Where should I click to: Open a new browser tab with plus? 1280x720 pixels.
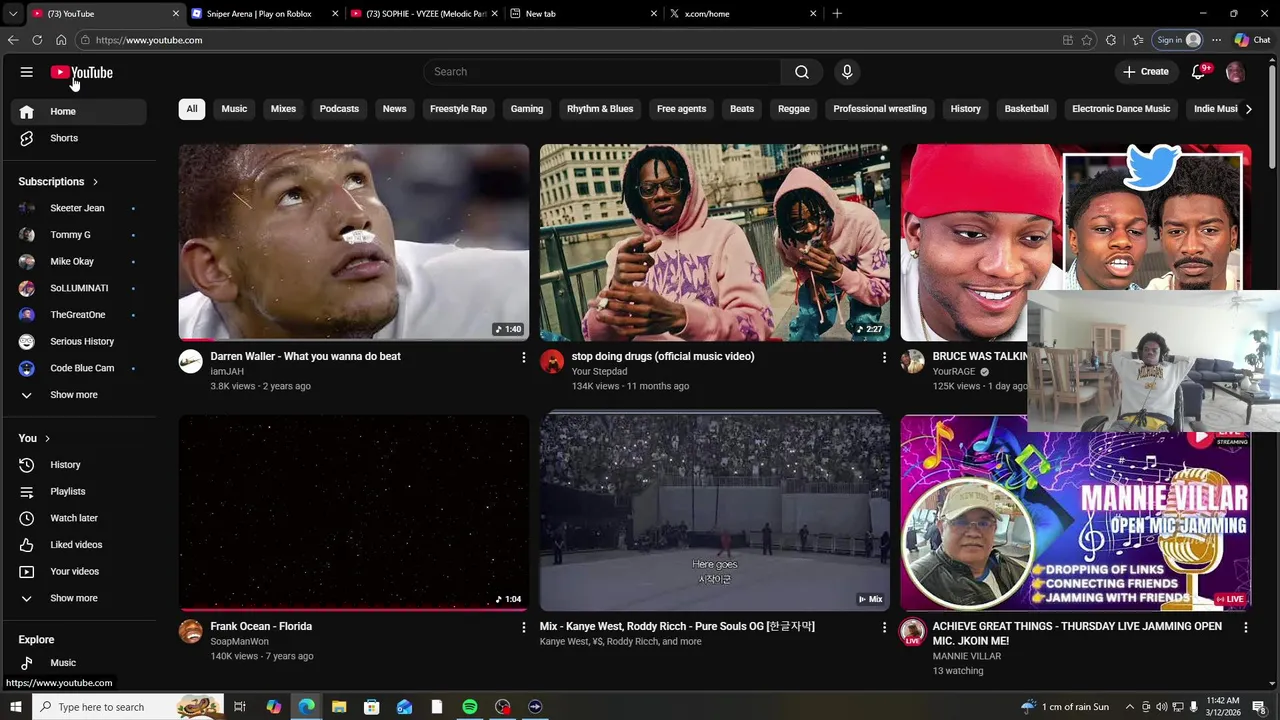point(837,14)
